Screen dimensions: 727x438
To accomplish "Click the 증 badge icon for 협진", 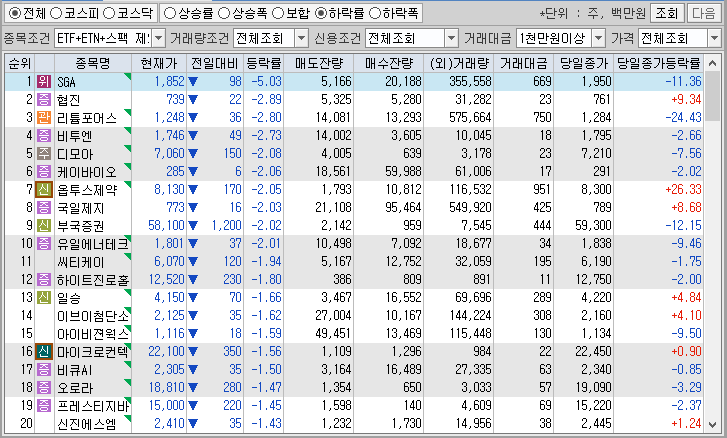I will point(44,100).
